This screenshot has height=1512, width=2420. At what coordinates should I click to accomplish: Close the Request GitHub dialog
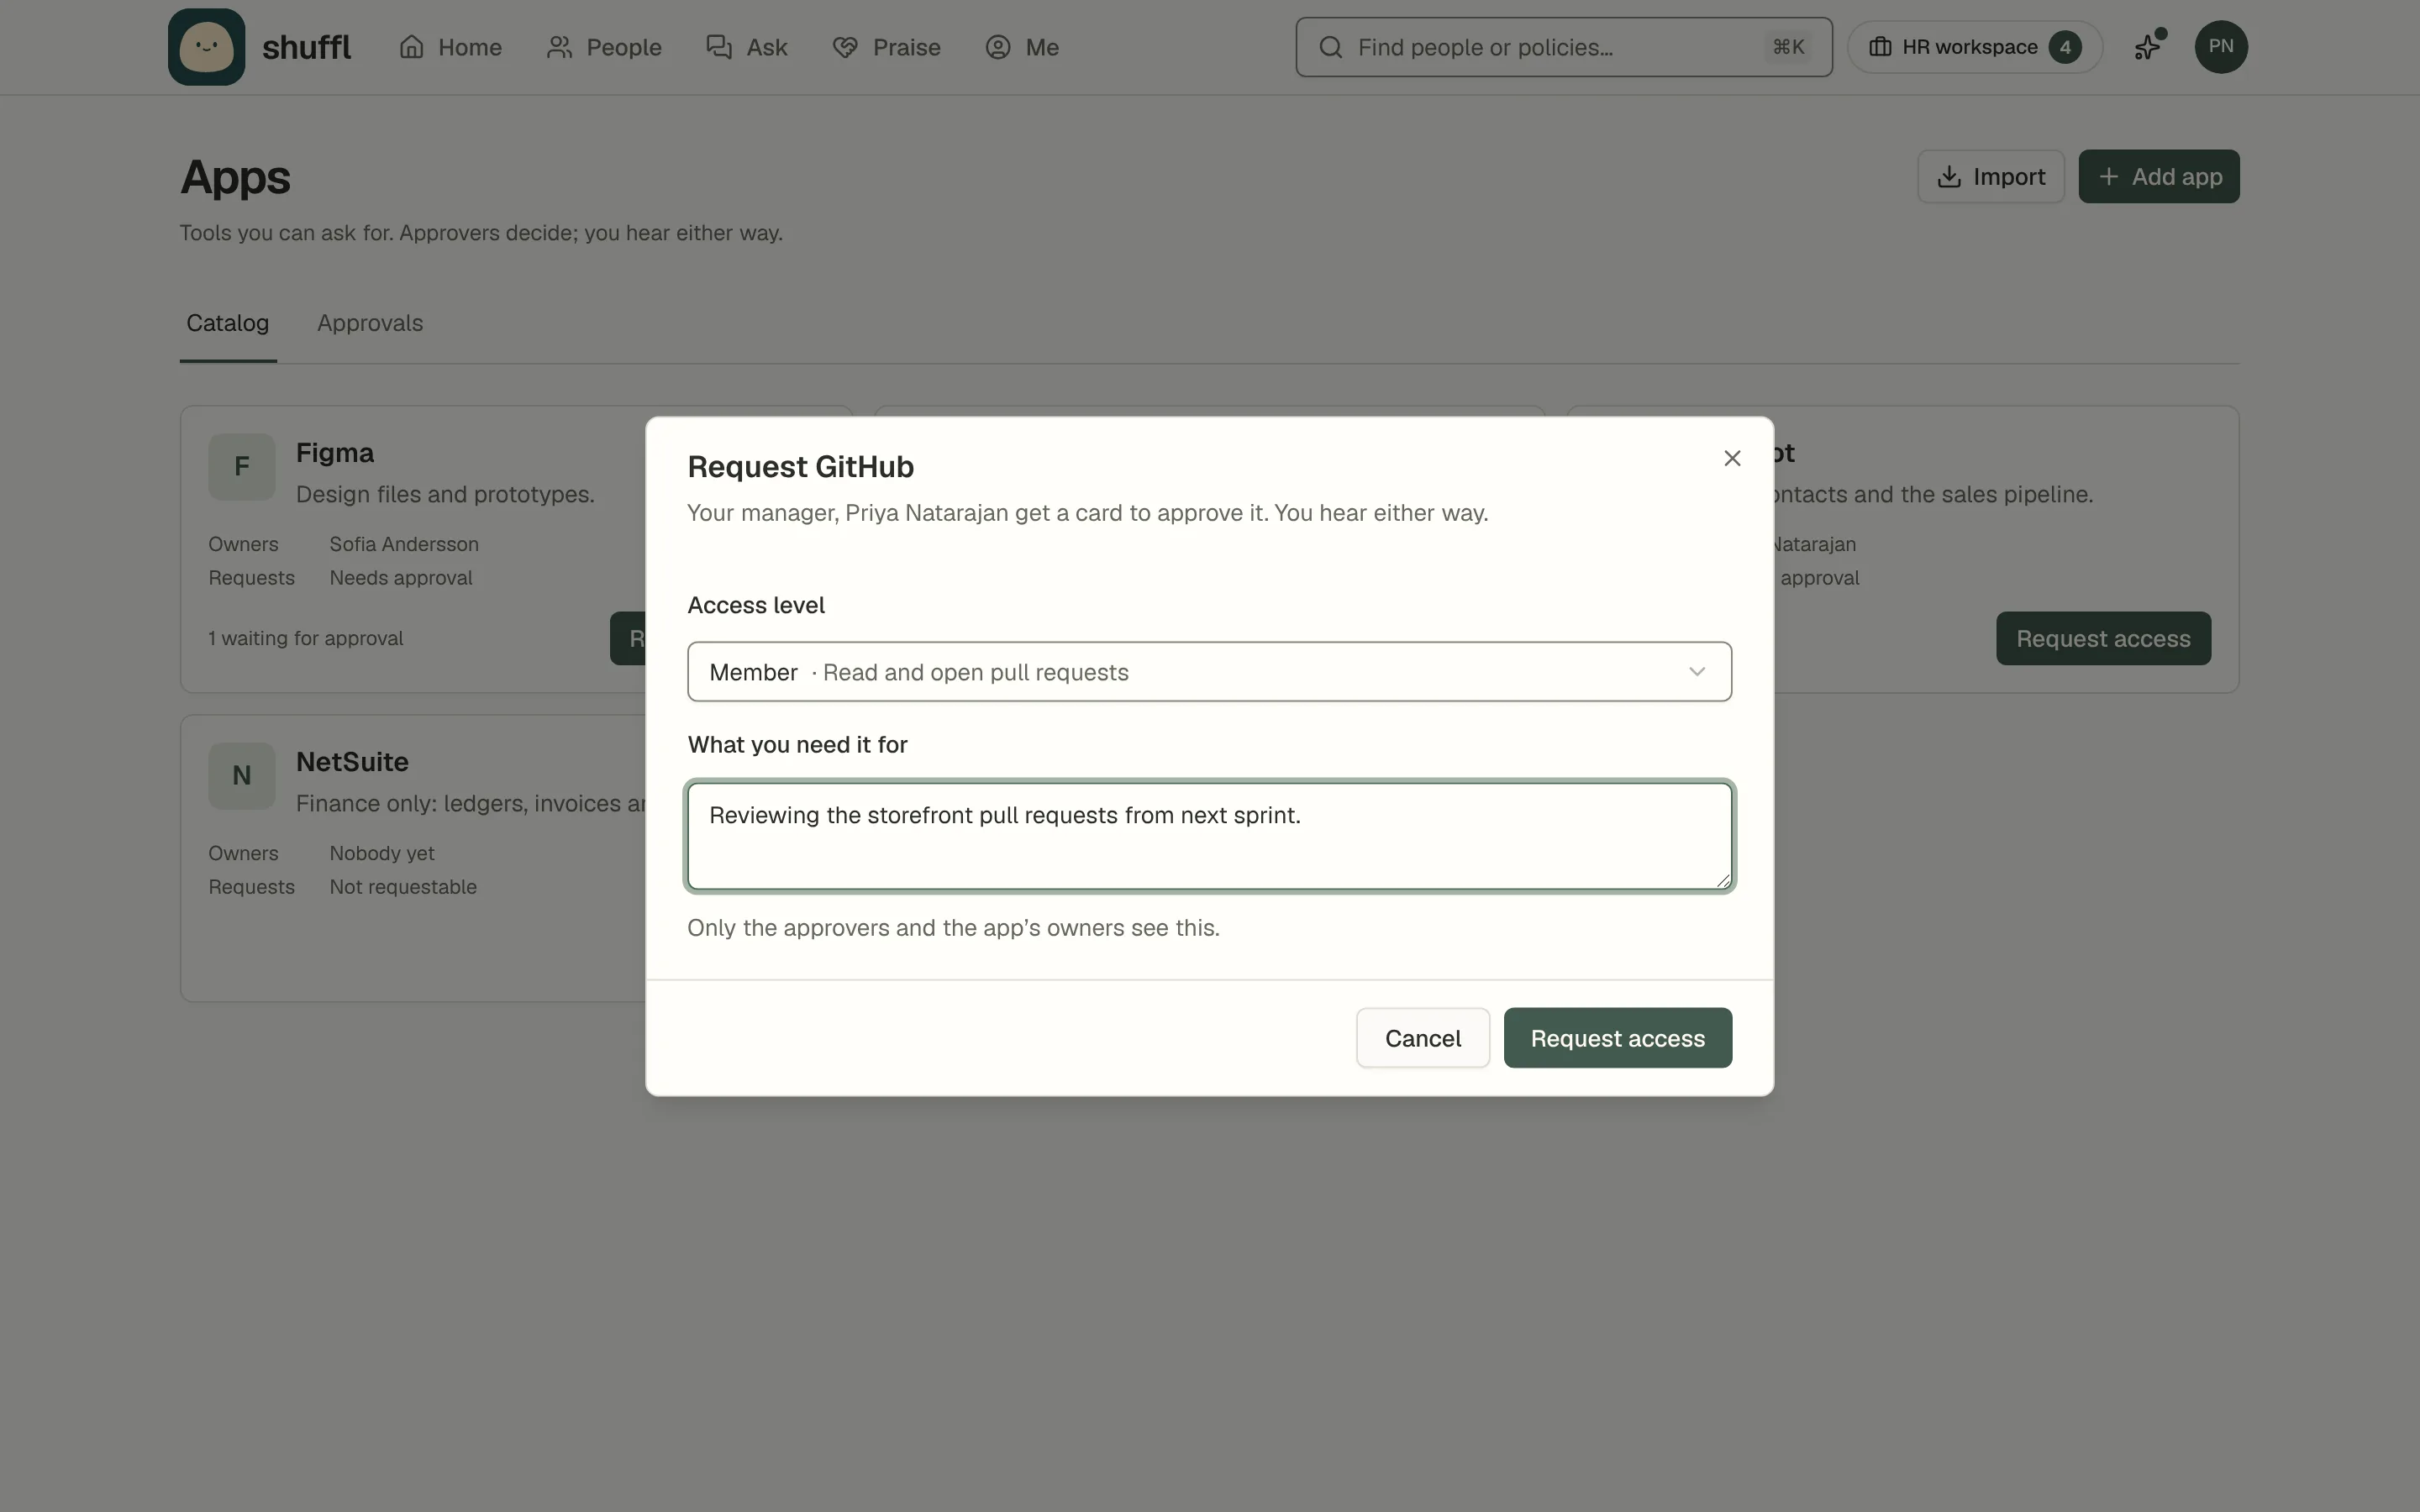[x=1732, y=458]
